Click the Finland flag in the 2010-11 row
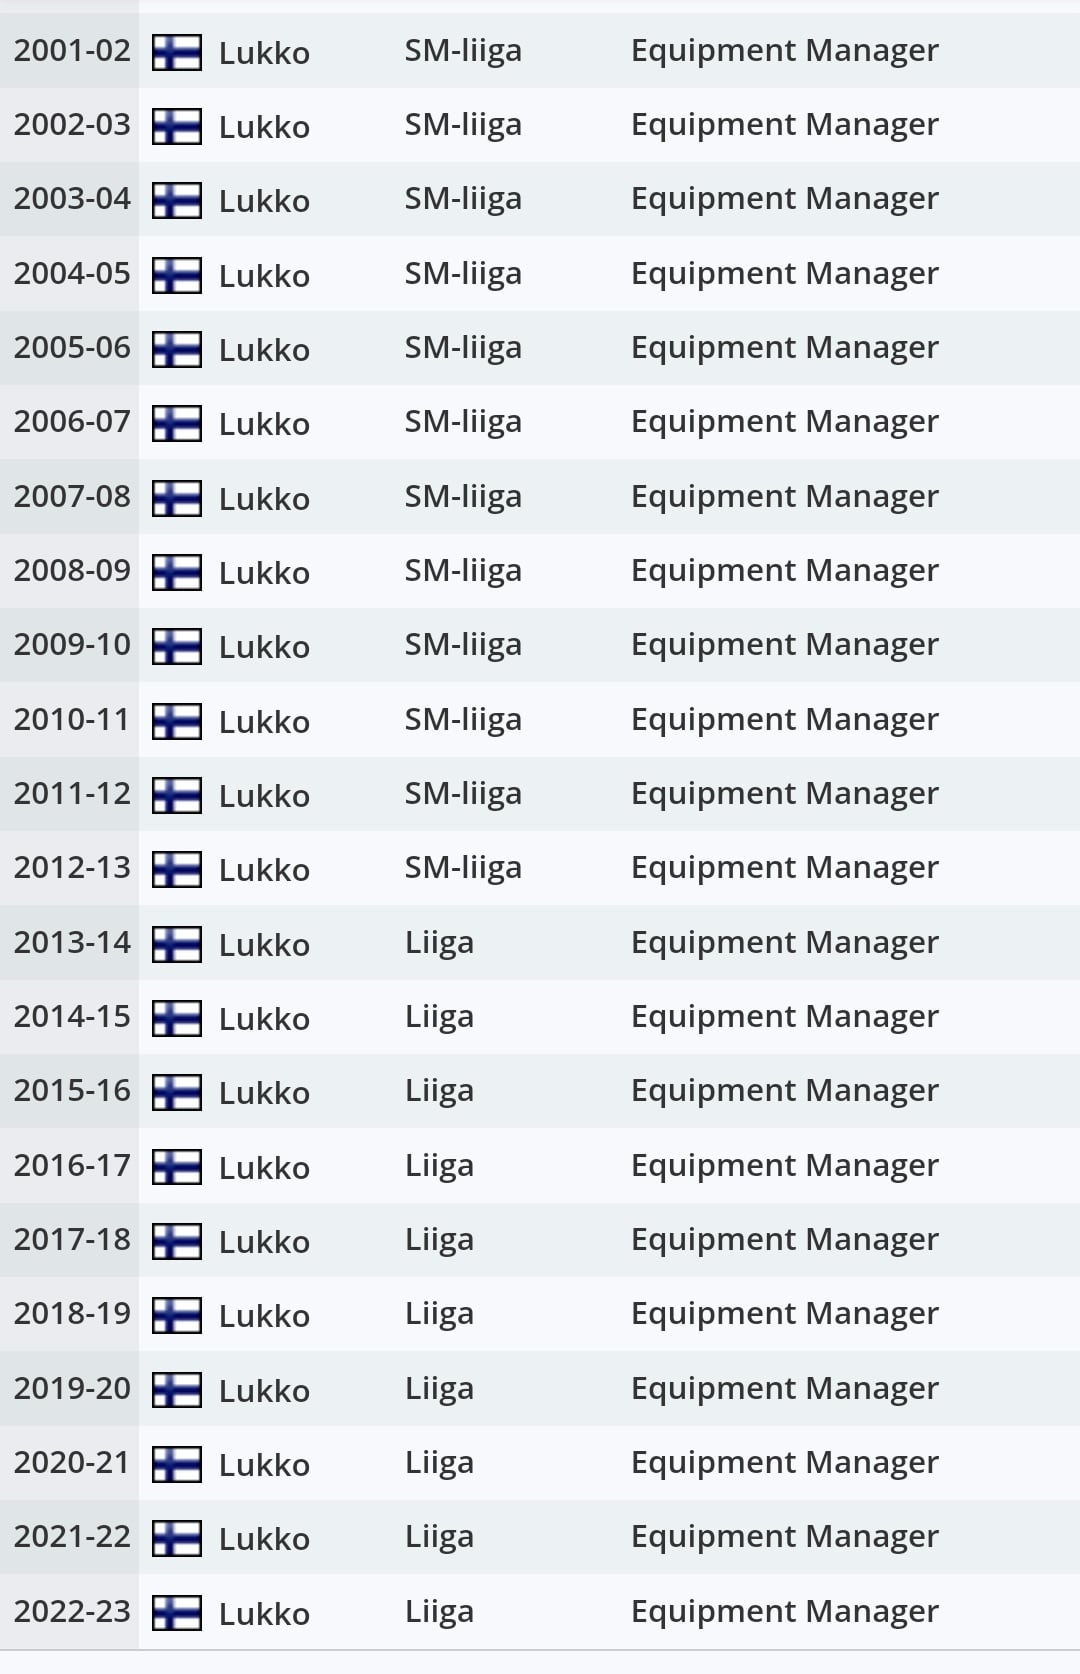This screenshot has height=1674, width=1080. pos(177,721)
